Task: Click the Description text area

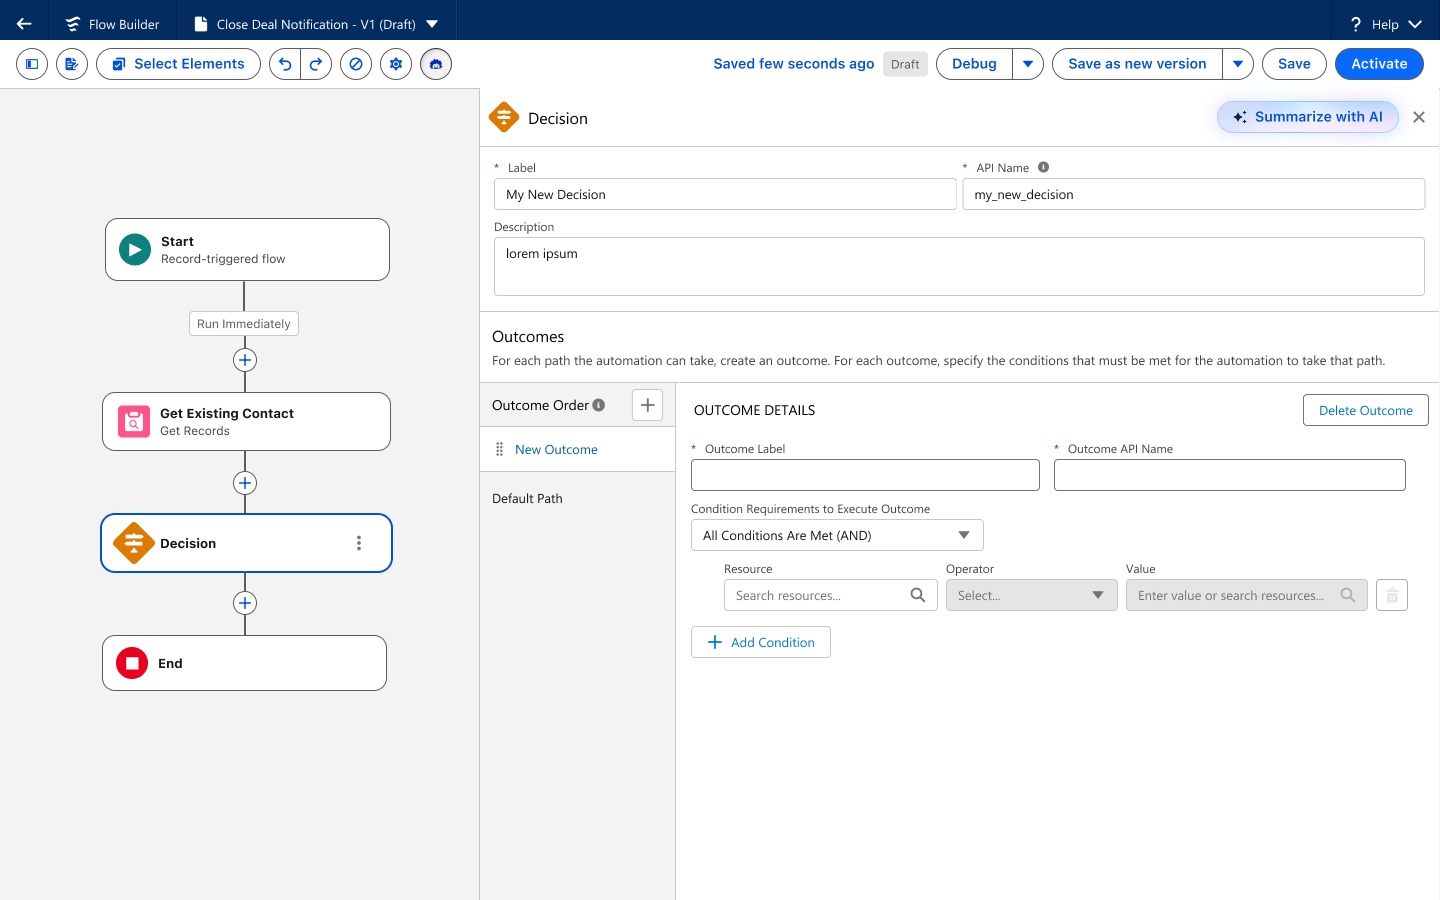Action: pos(959,266)
